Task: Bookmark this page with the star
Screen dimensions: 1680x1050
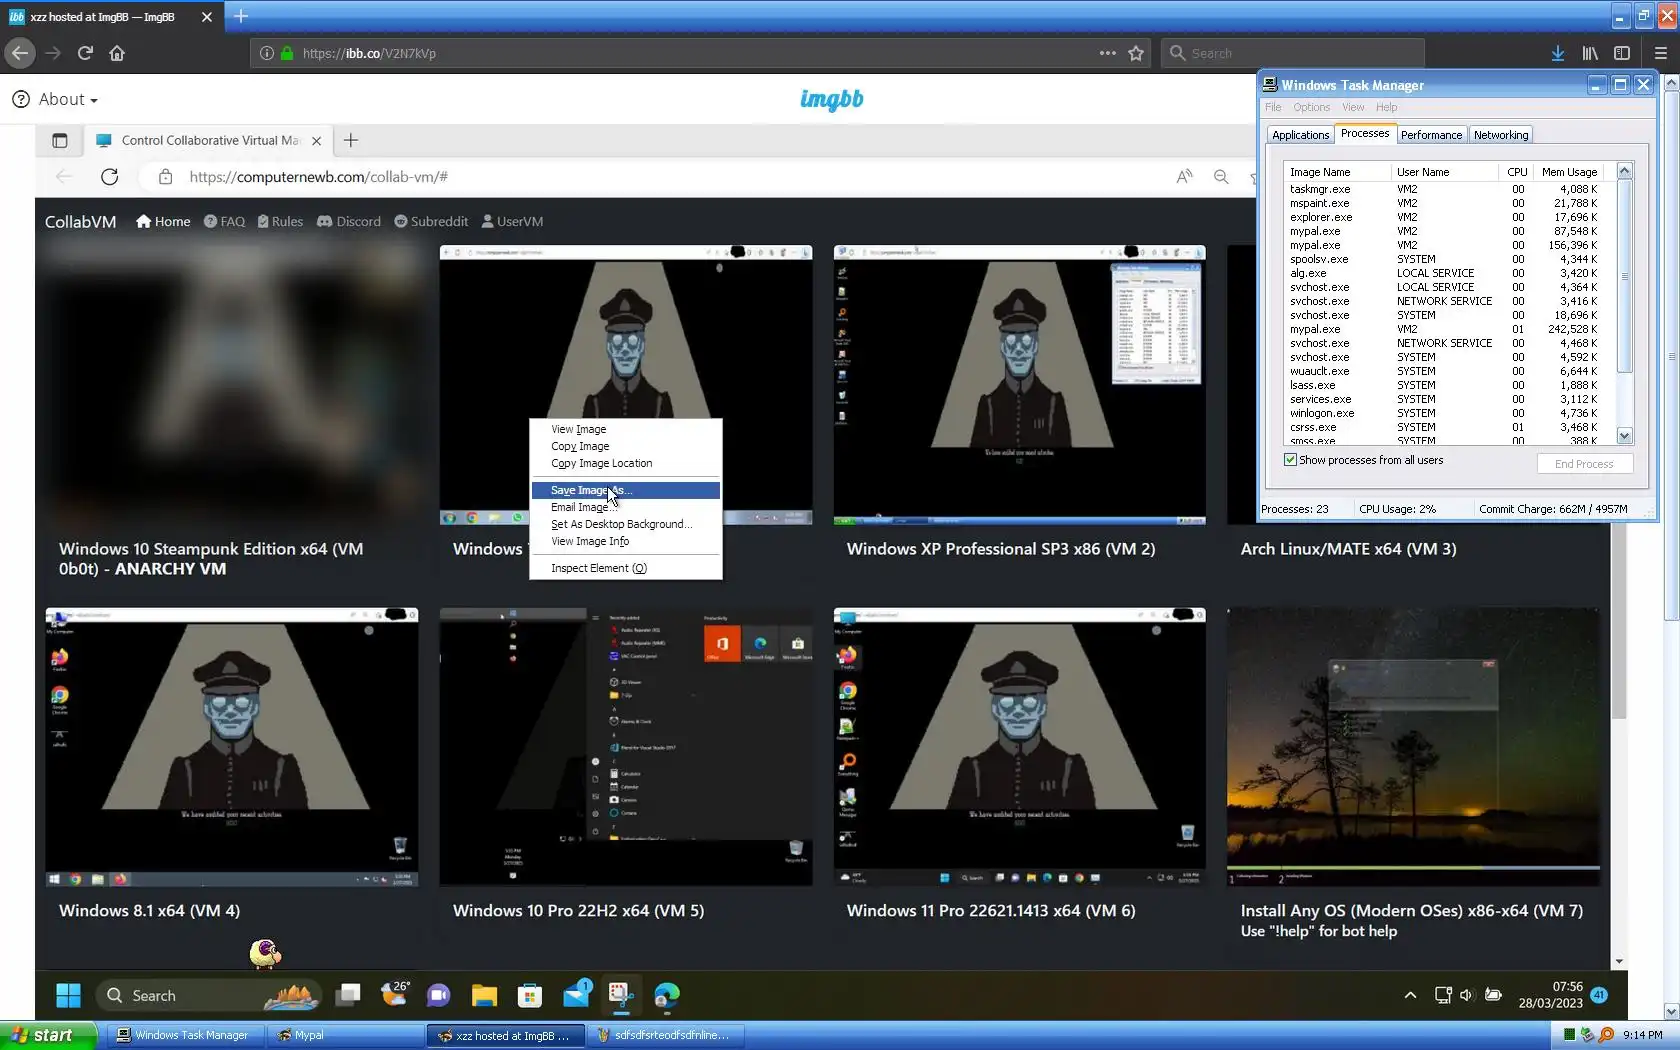Action: pyautogui.click(x=1136, y=53)
